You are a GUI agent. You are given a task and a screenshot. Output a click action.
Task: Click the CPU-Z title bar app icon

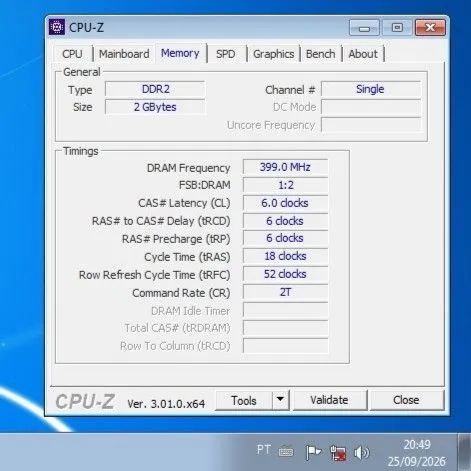point(57,27)
